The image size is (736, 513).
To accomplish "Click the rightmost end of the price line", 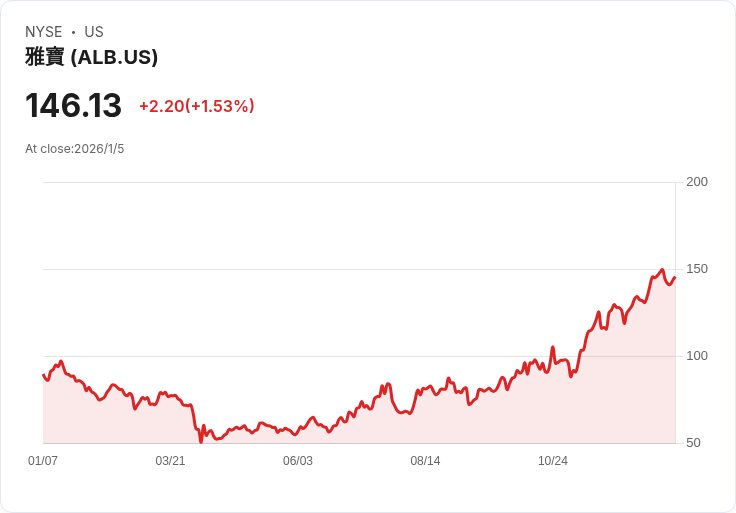I will click(675, 277).
